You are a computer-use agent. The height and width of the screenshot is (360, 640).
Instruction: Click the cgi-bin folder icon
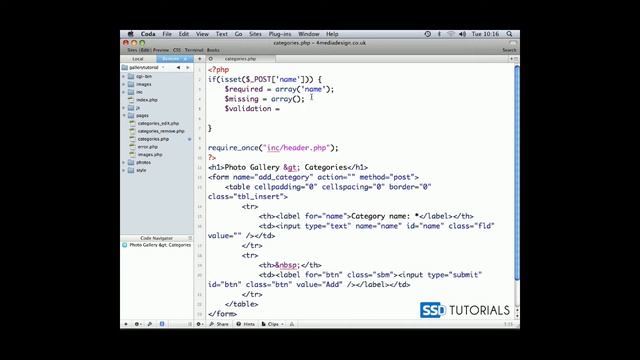point(131,76)
